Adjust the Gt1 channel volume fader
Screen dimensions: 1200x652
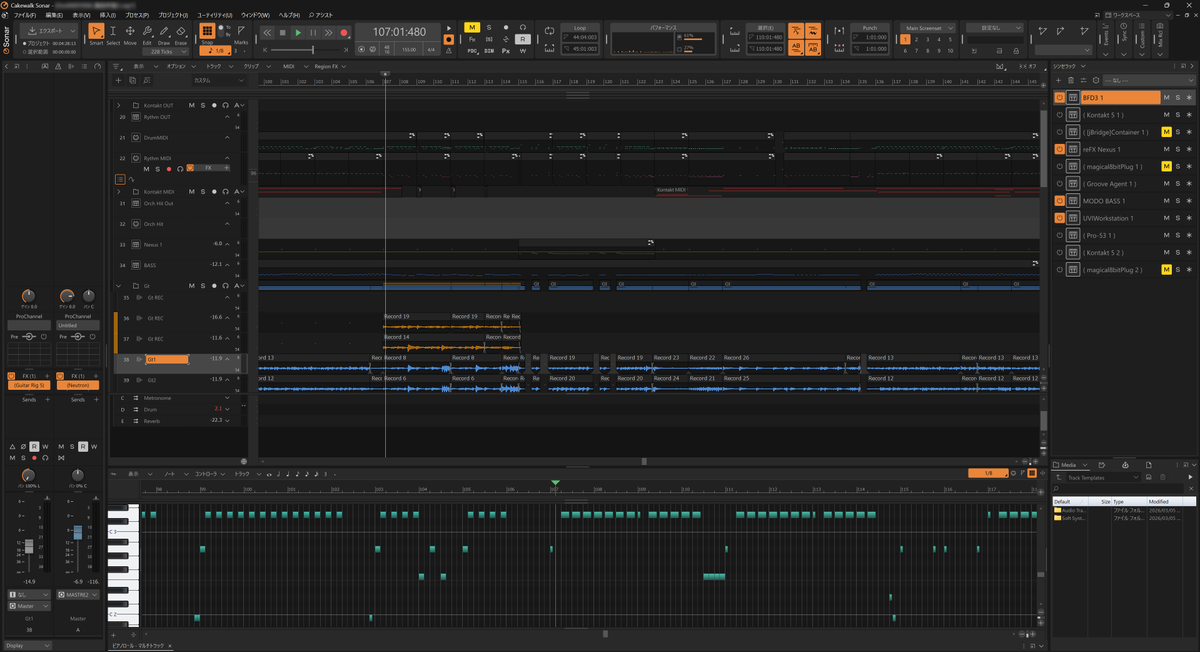(29, 546)
